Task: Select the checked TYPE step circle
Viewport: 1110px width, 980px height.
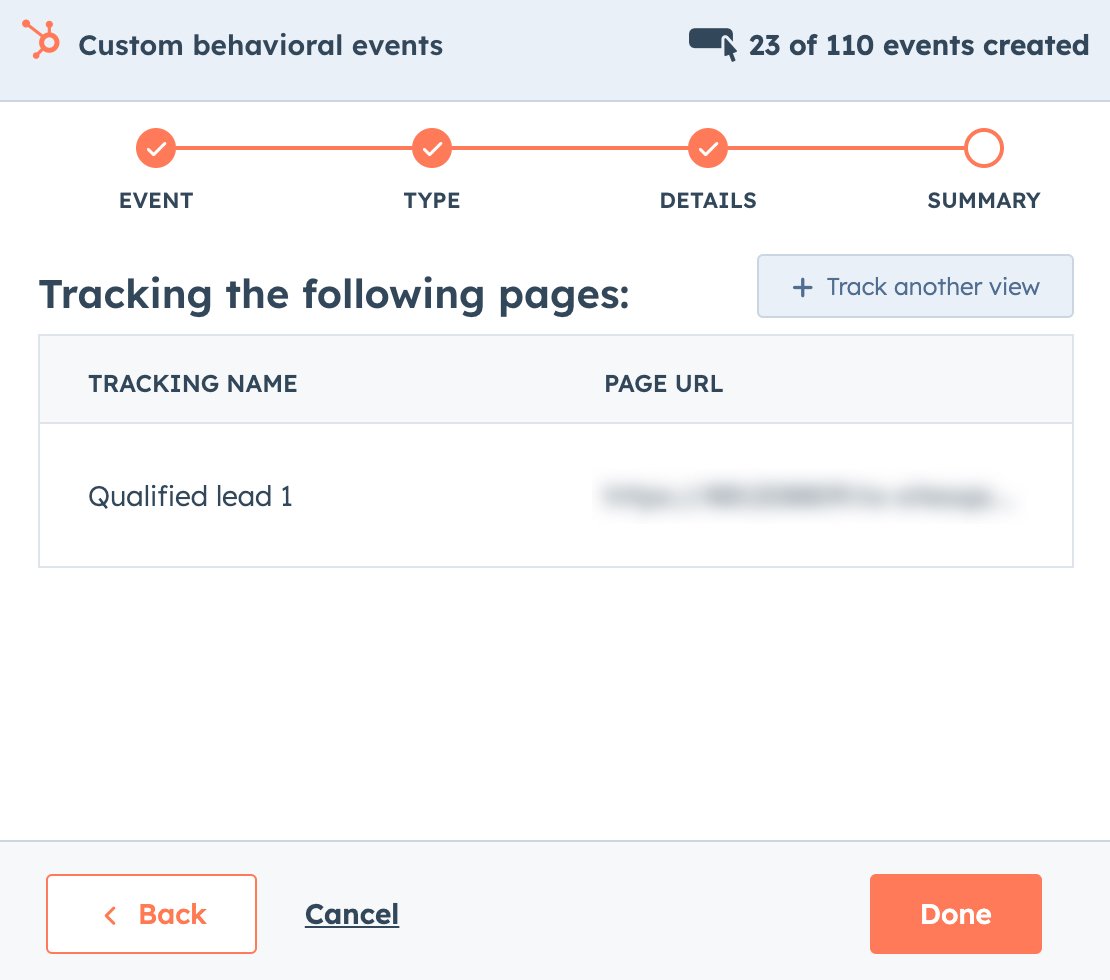Action: pyautogui.click(x=432, y=149)
